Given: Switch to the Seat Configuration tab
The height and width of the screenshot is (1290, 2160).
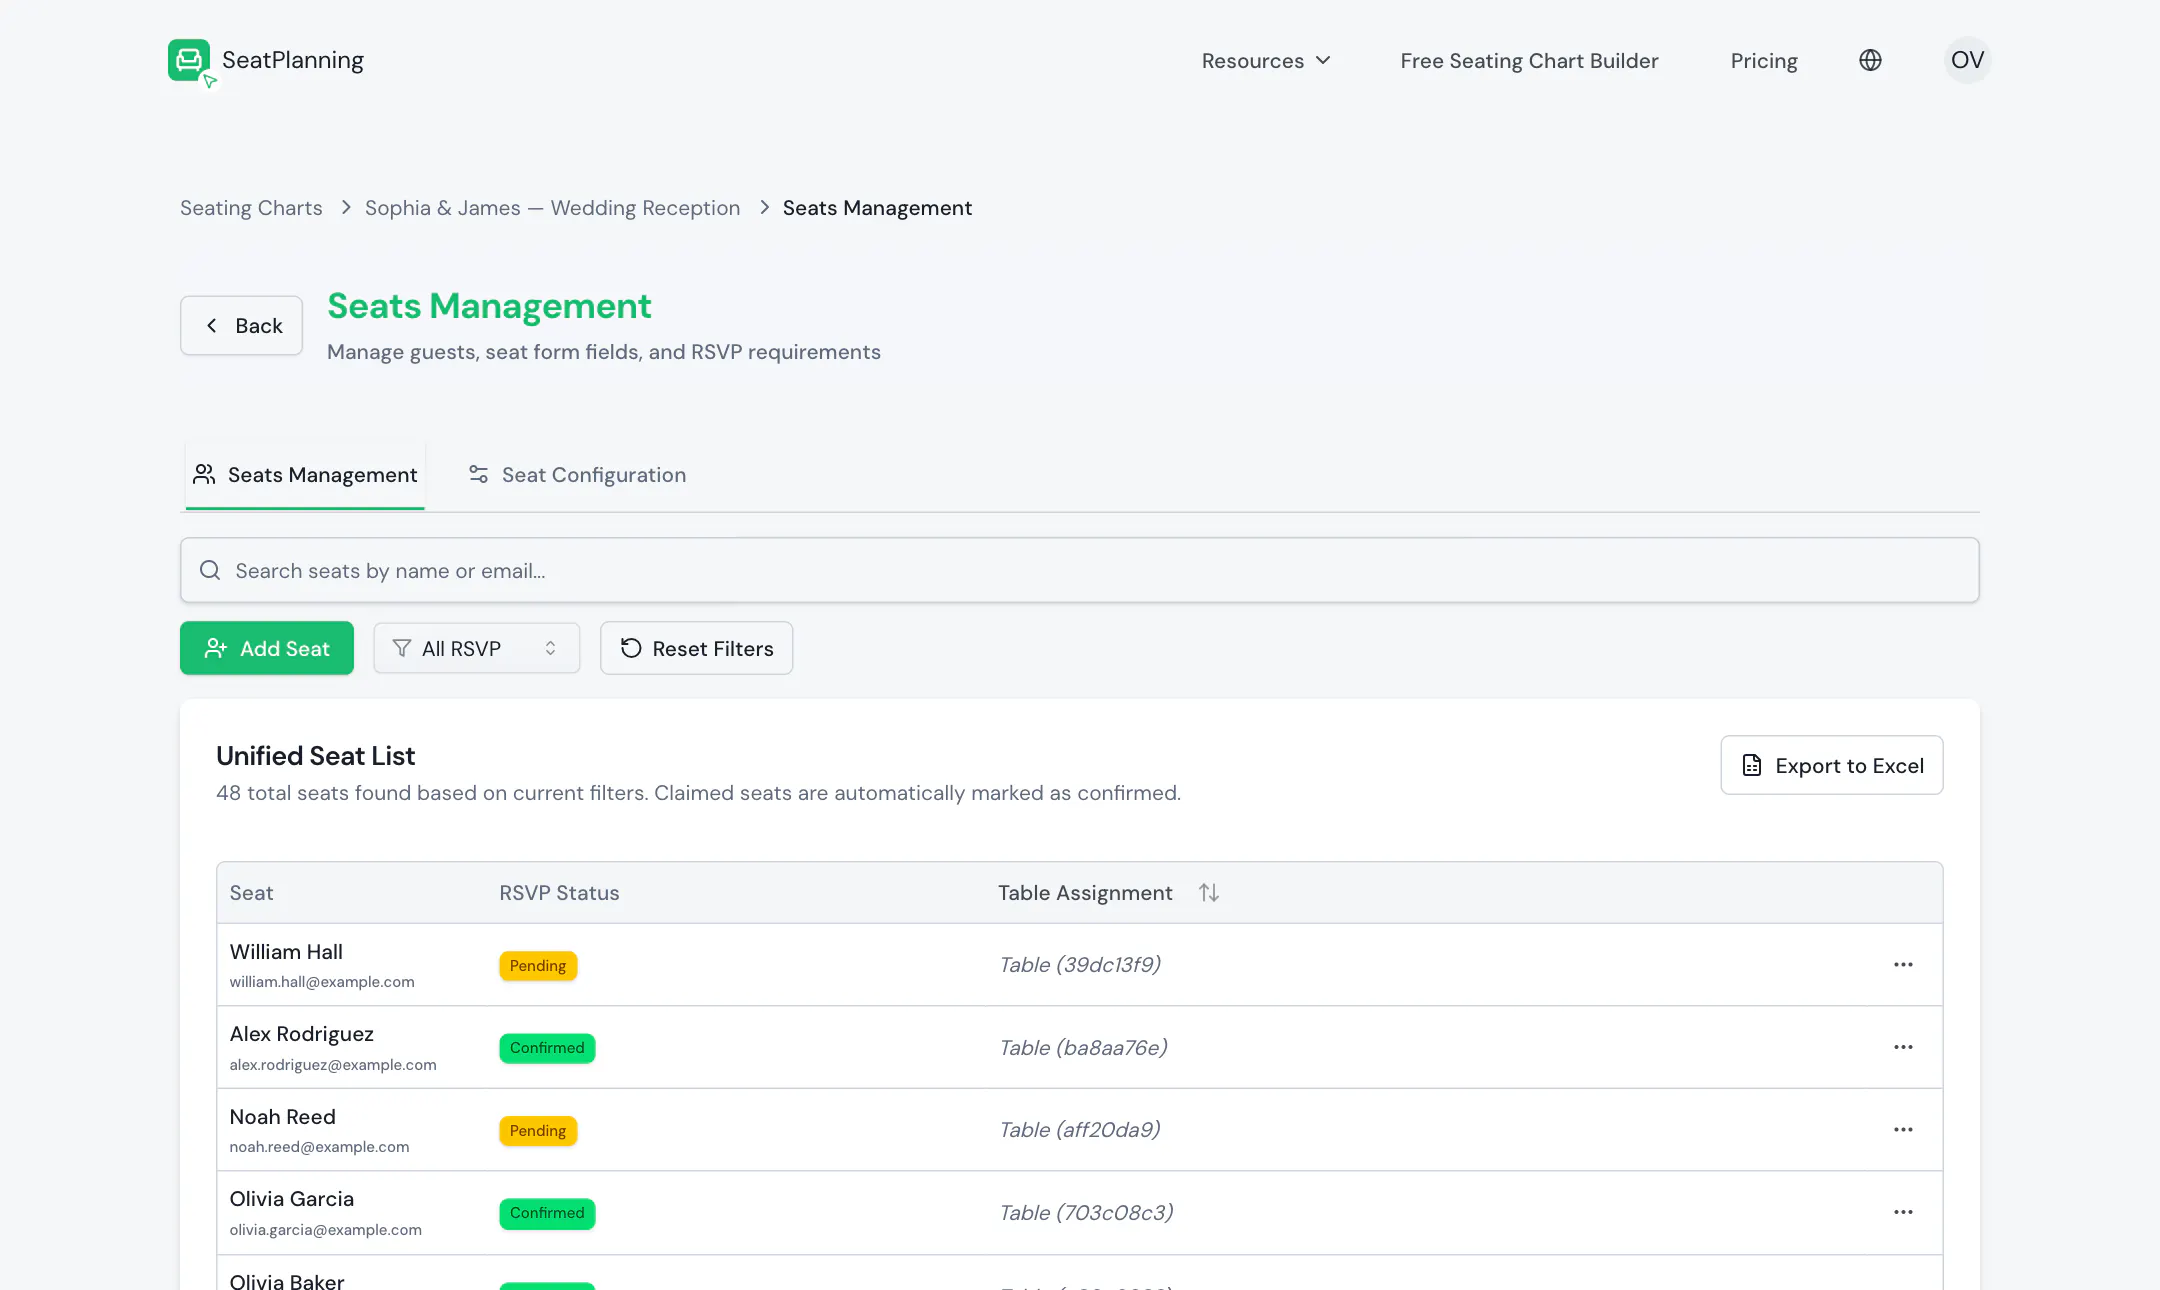Looking at the screenshot, I should point(577,475).
